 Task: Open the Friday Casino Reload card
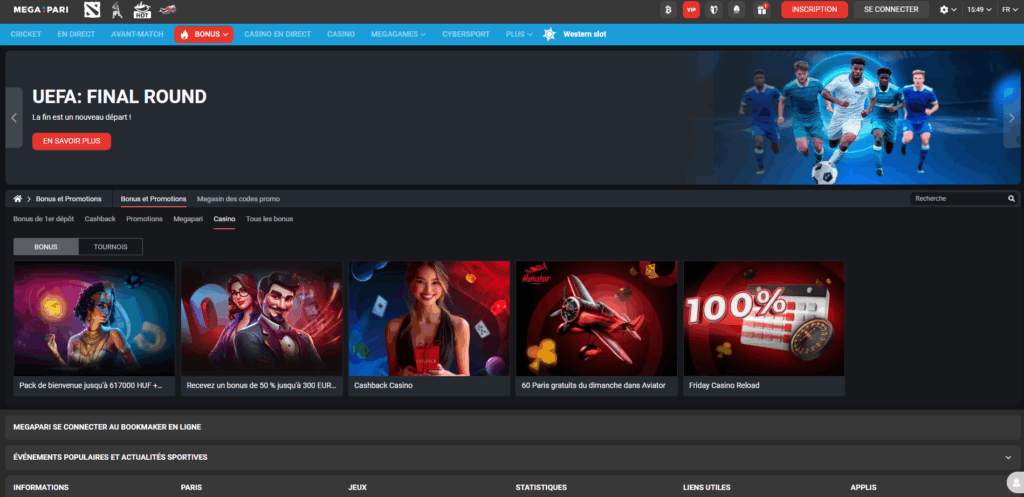click(x=764, y=329)
